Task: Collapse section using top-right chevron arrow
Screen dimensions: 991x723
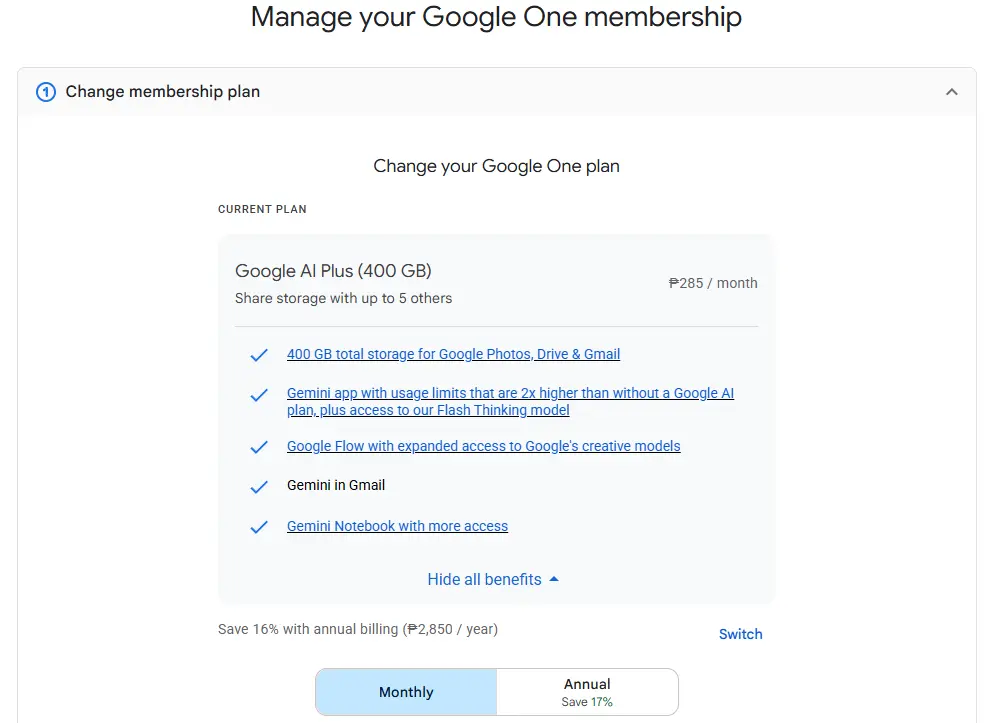Action: pos(952,92)
